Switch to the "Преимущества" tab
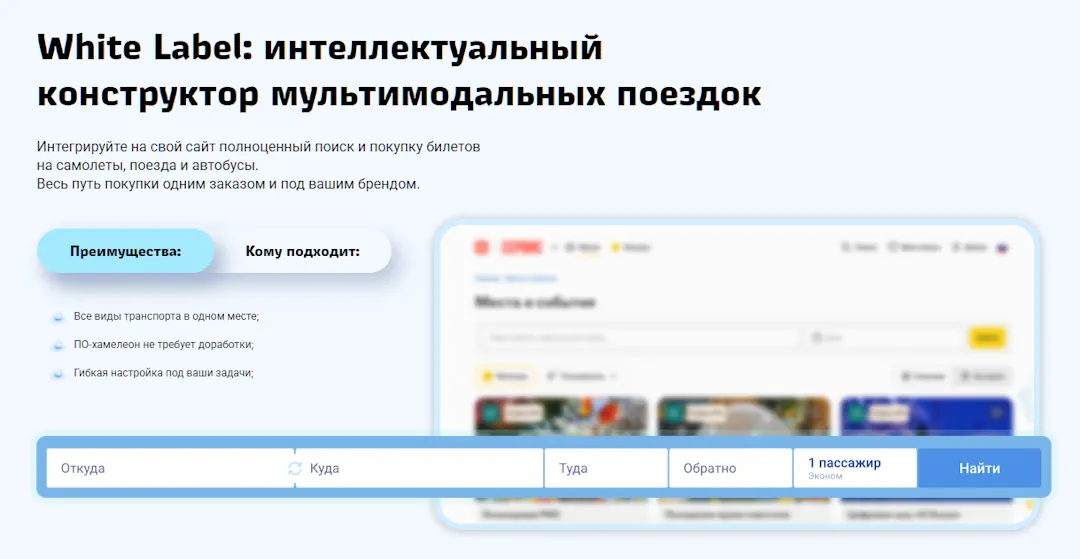 pyautogui.click(x=126, y=251)
